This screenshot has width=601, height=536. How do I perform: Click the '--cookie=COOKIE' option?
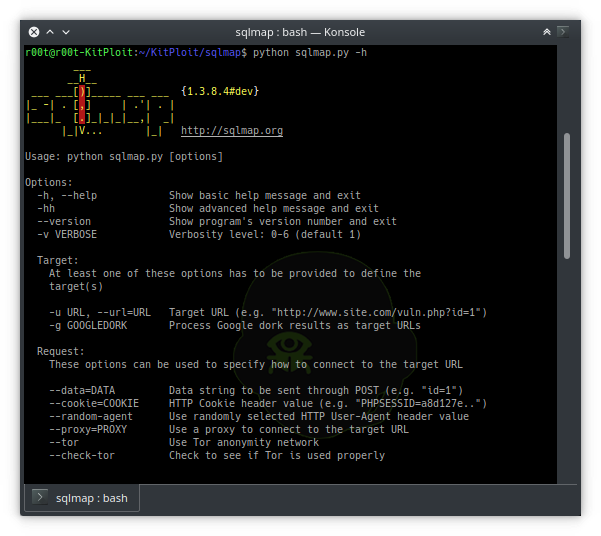[94, 403]
